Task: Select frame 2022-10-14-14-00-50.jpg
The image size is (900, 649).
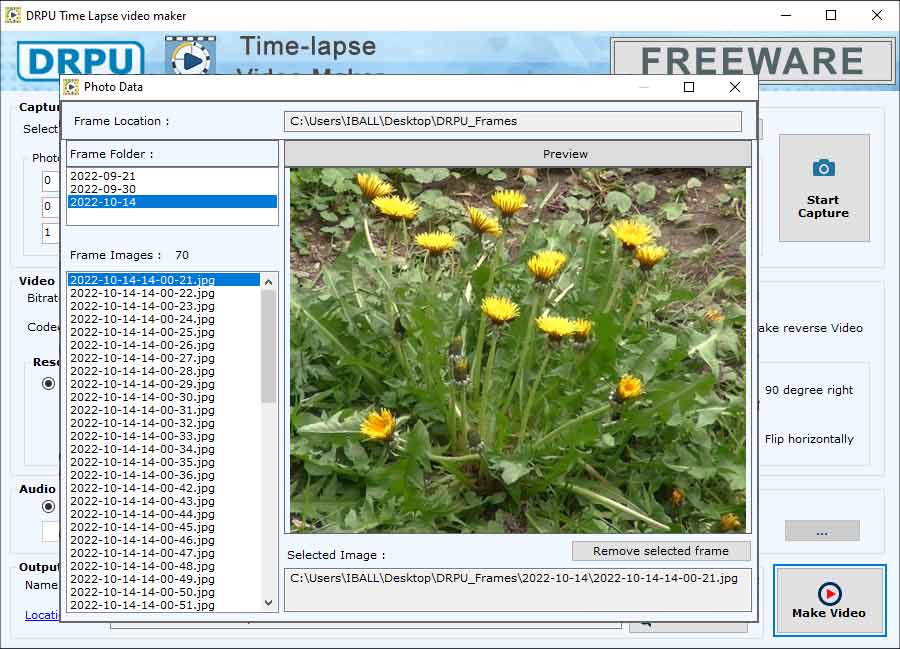Action: (164, 592)
